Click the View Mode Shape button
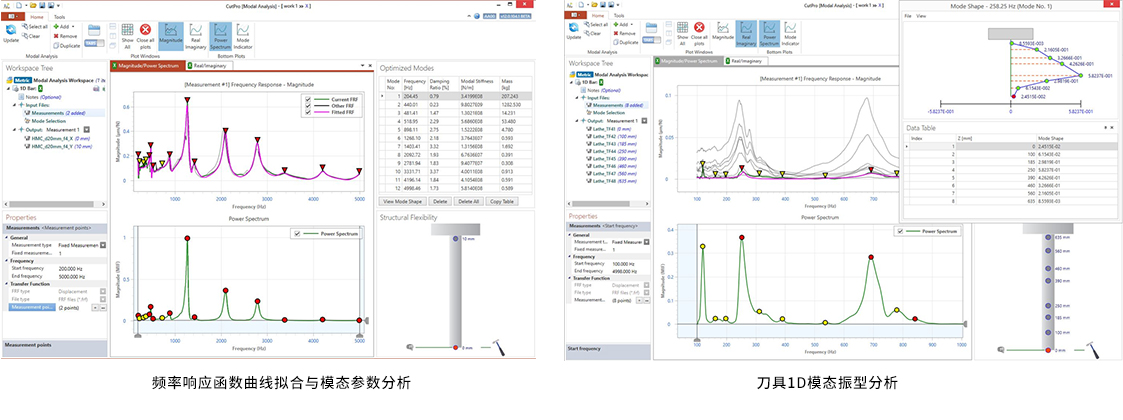The image size is (1123, 420). pos(403,201)
